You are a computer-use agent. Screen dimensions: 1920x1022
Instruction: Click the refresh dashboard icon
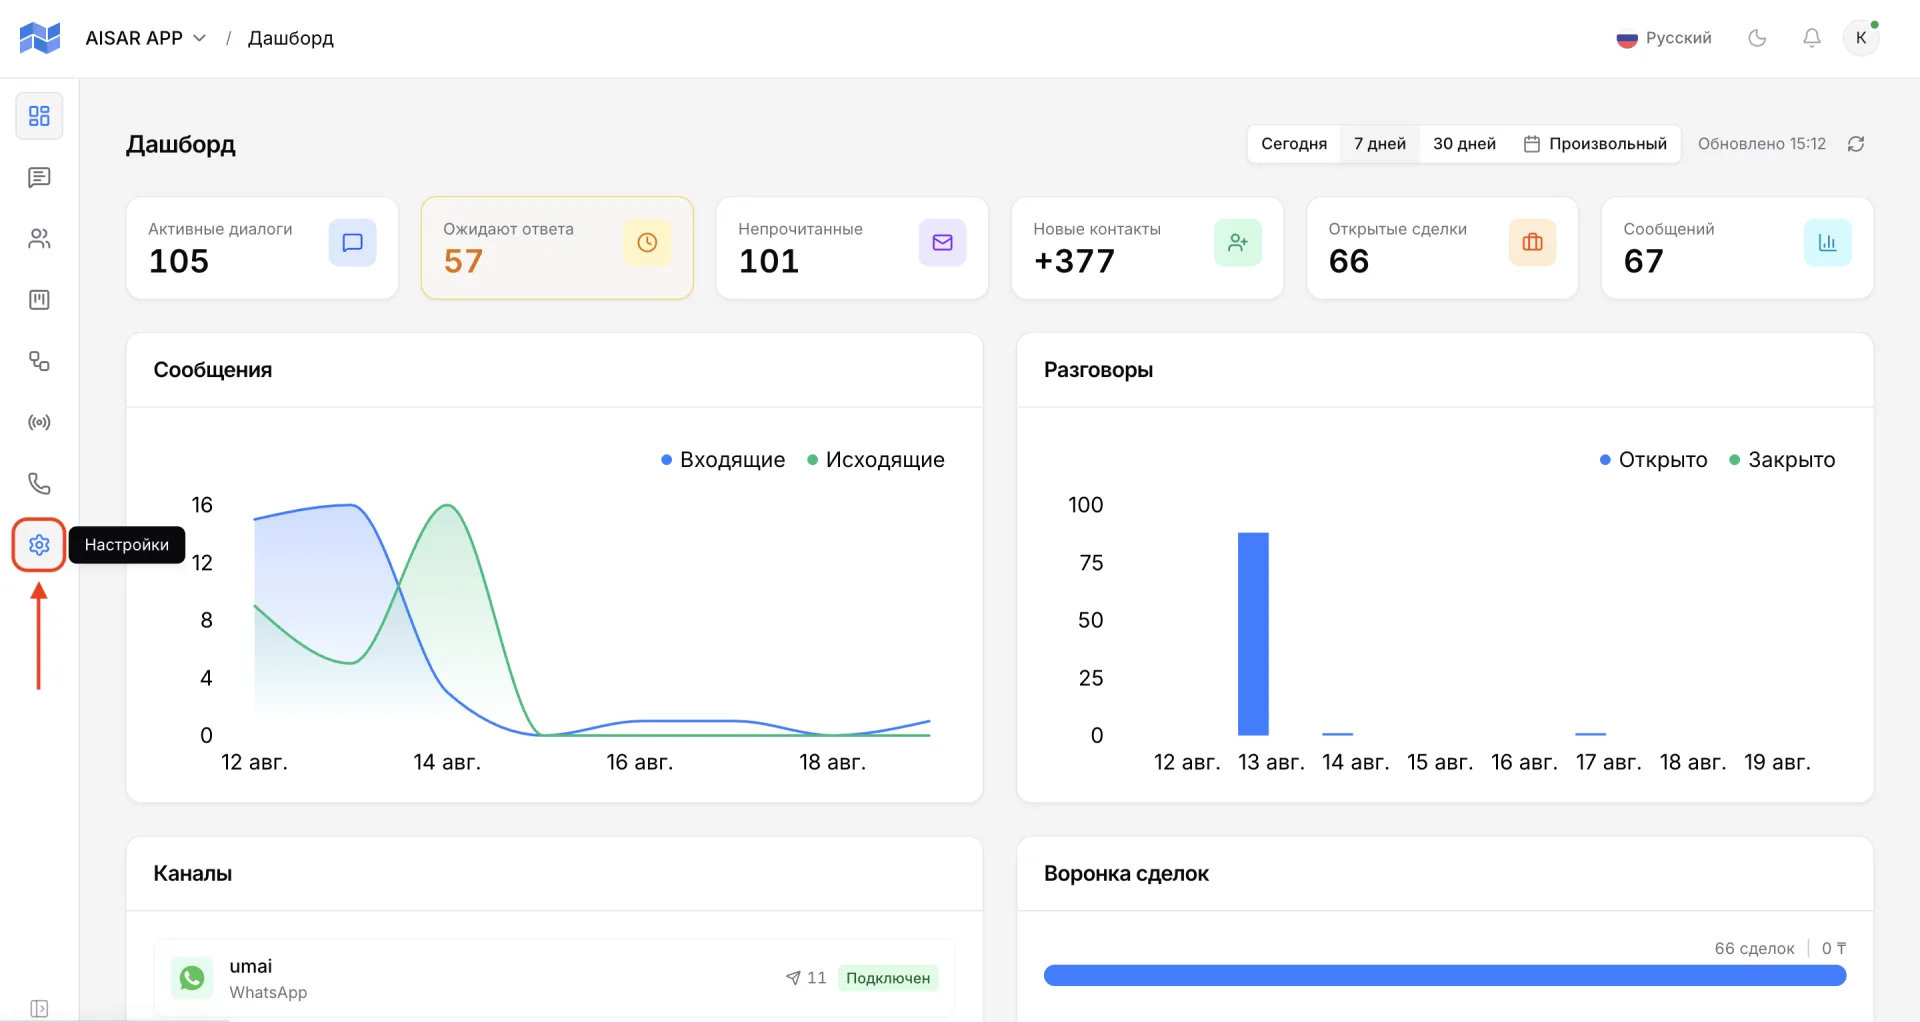point(1856,144)
